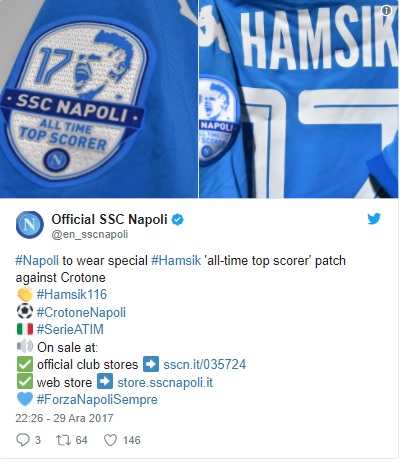400x462 pixels.
Task: Click the SSC Napoli profile avatar
Action: tap(30, 225)
